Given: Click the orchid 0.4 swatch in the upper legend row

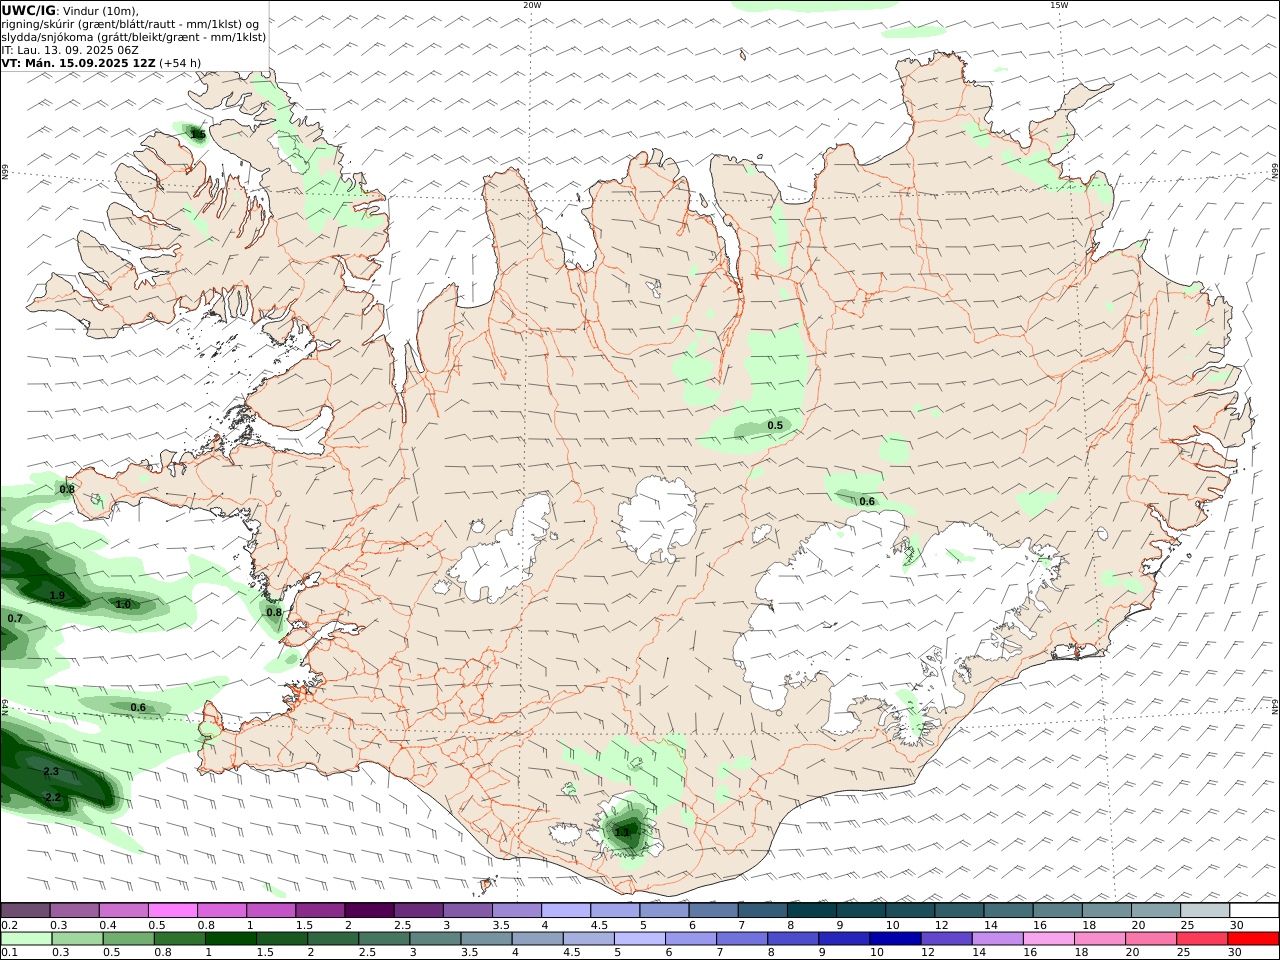Looking at the screenshot, I should pyautogui.click(x=123, y=910).
